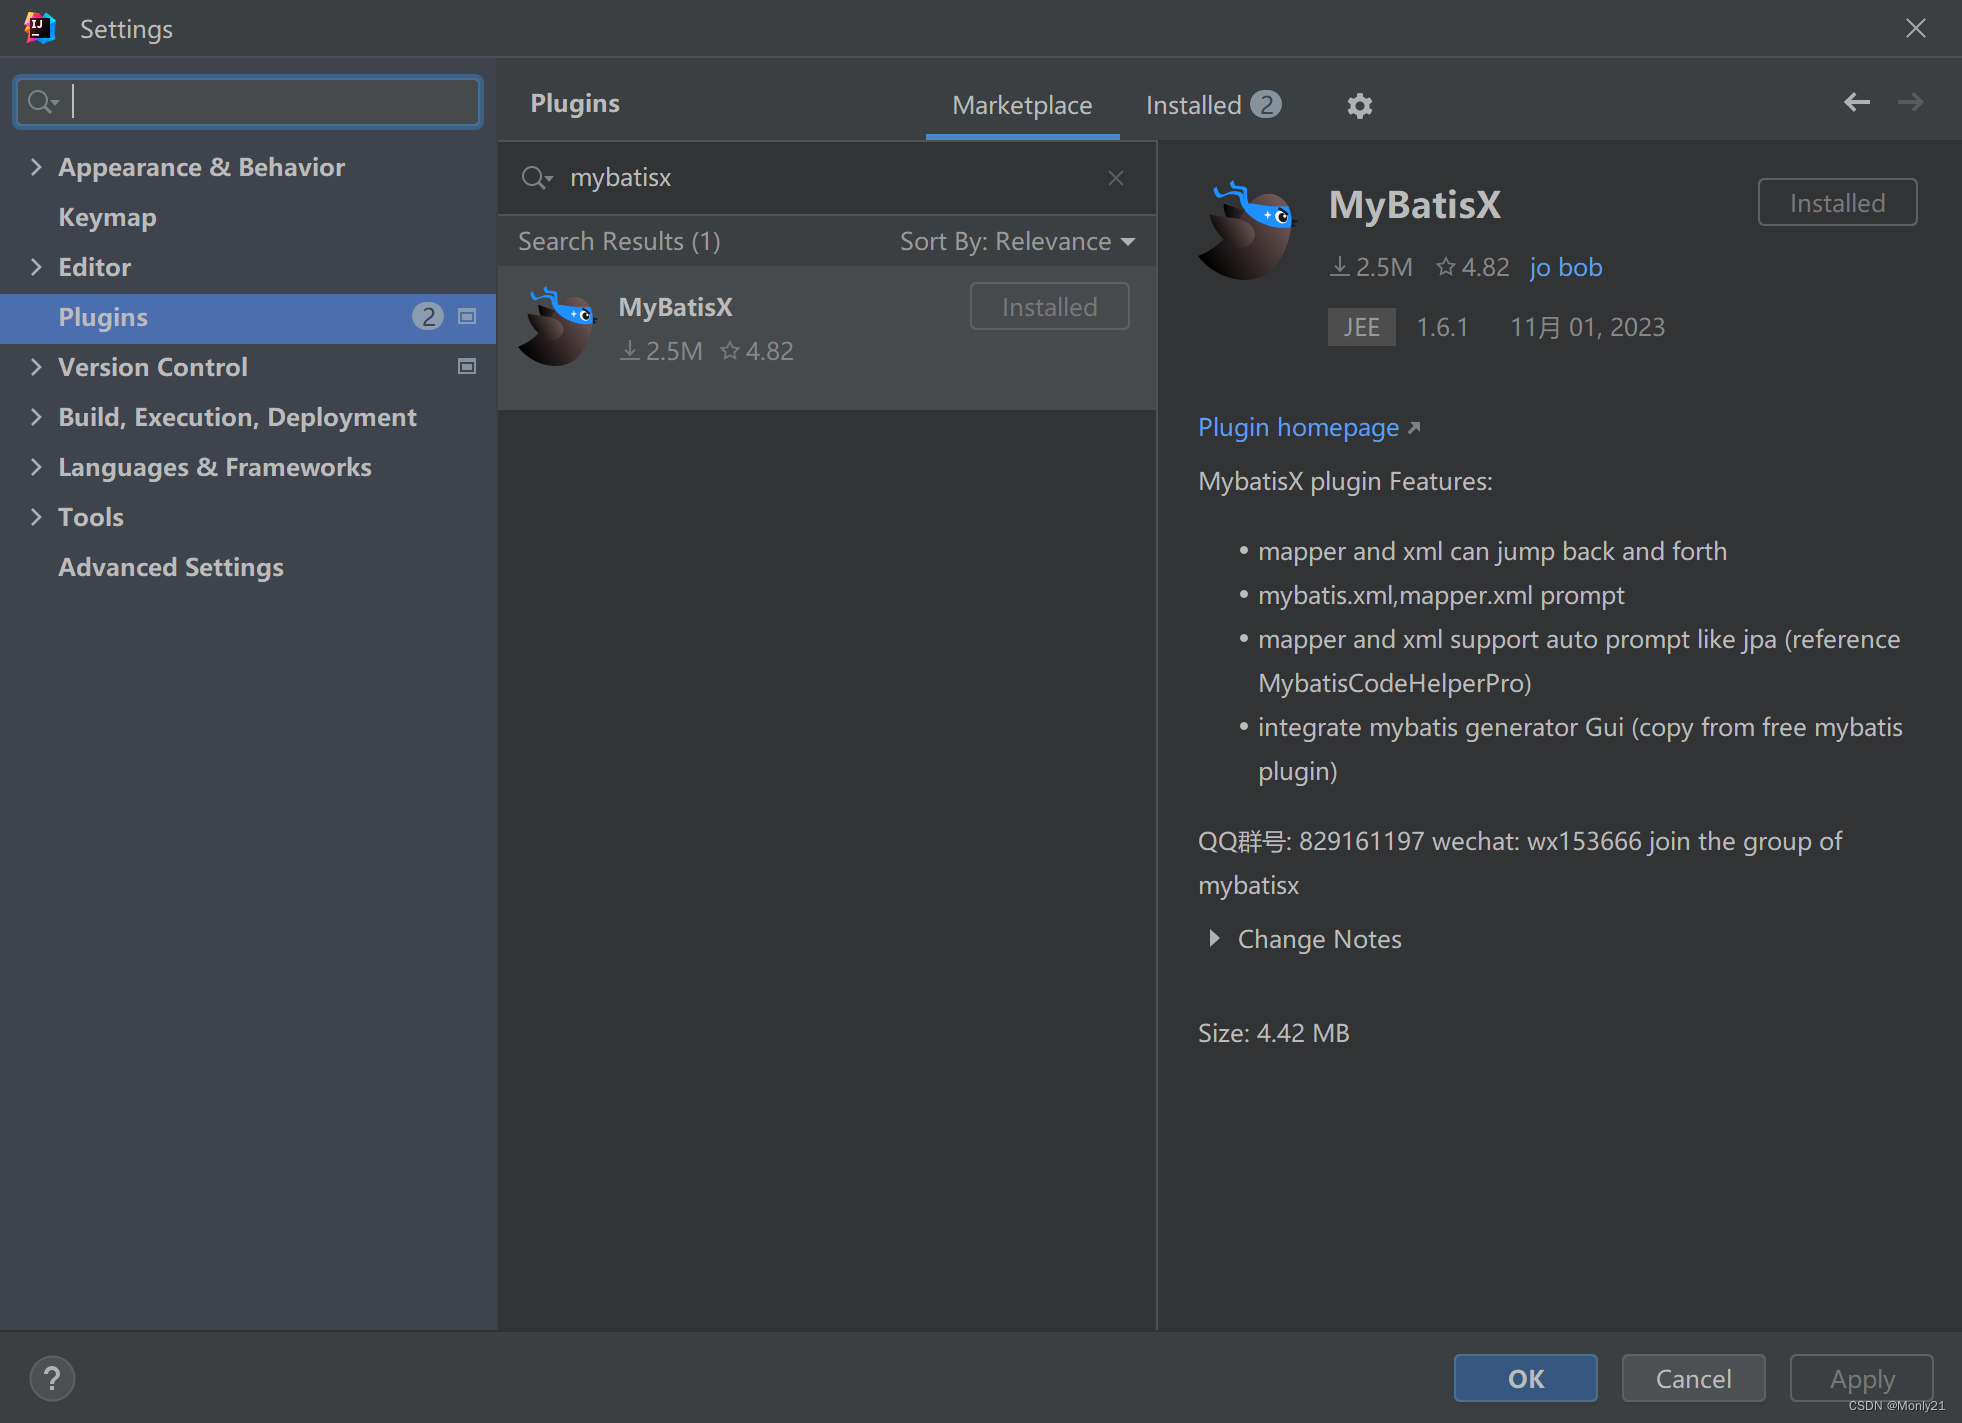The width and height of the screenshot is (1962, 1423).
Task: Click the 2.5M downloads in result row
Action: 661,351
